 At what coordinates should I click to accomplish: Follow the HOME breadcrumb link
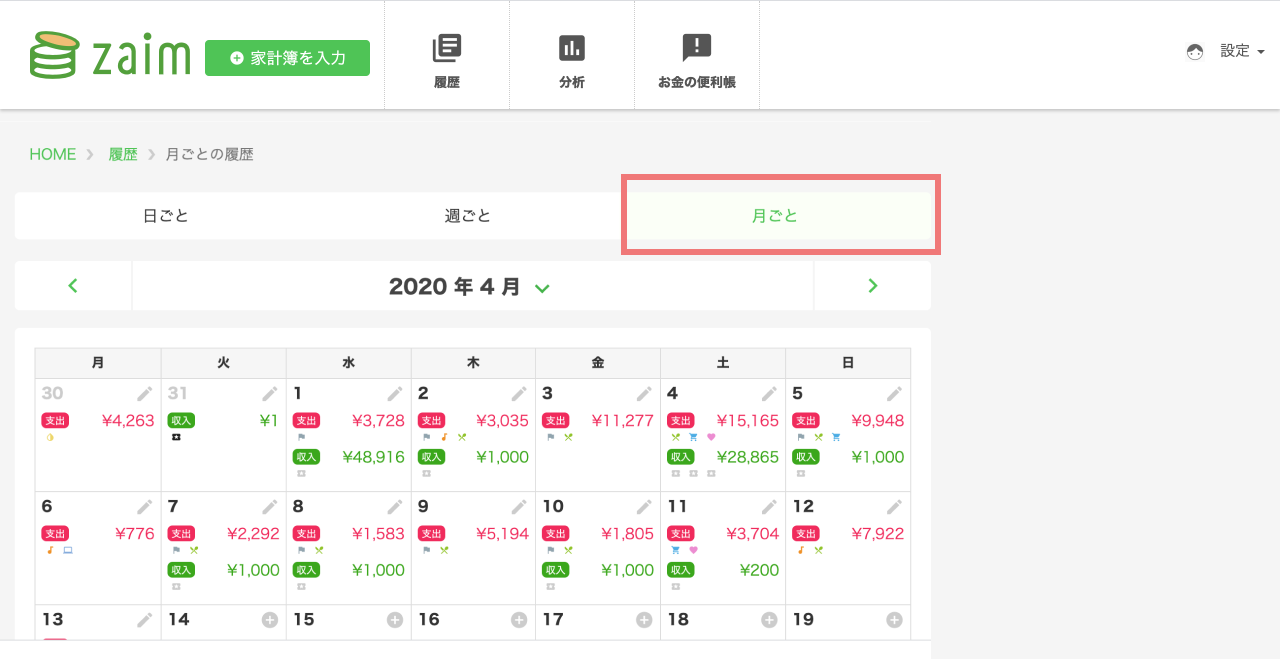pos(53,154)
